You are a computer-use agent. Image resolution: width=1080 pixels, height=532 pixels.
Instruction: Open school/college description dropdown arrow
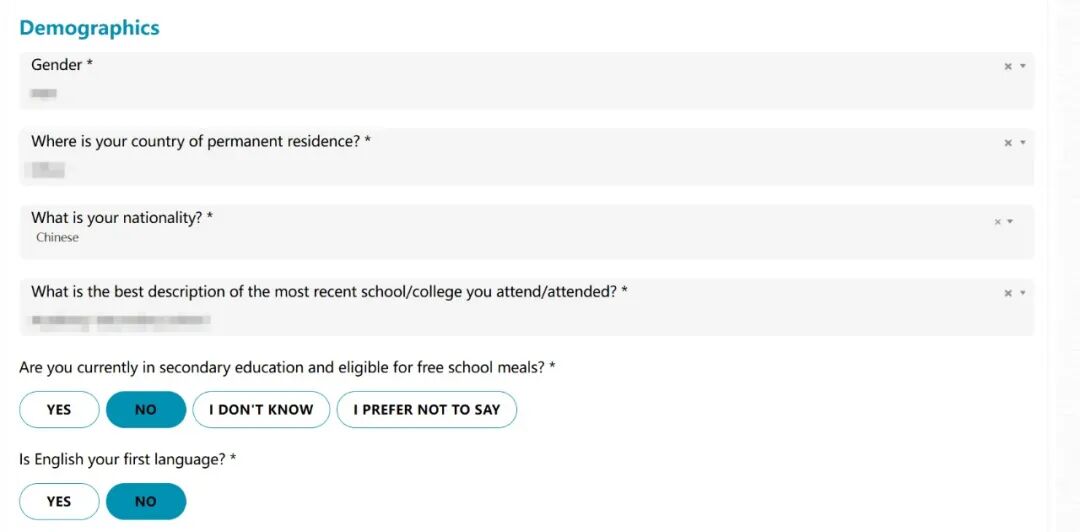1023,293
